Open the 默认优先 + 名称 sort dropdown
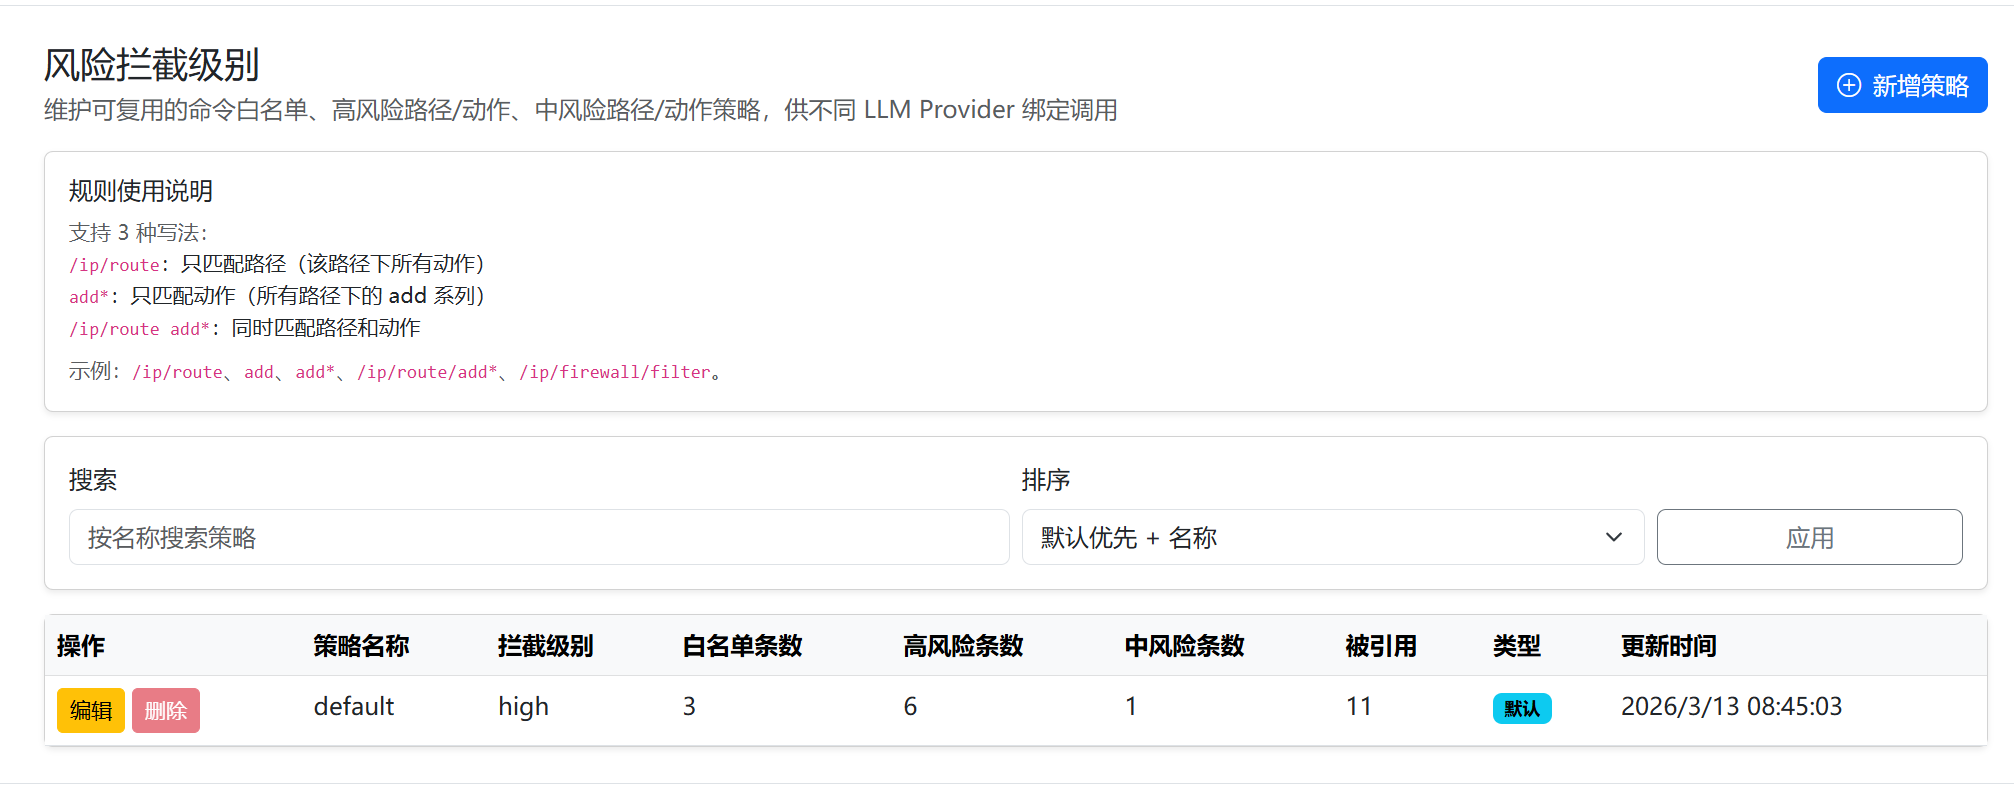The width and height of the screenshot is (2014, 801). click(x=1331, y=538)
